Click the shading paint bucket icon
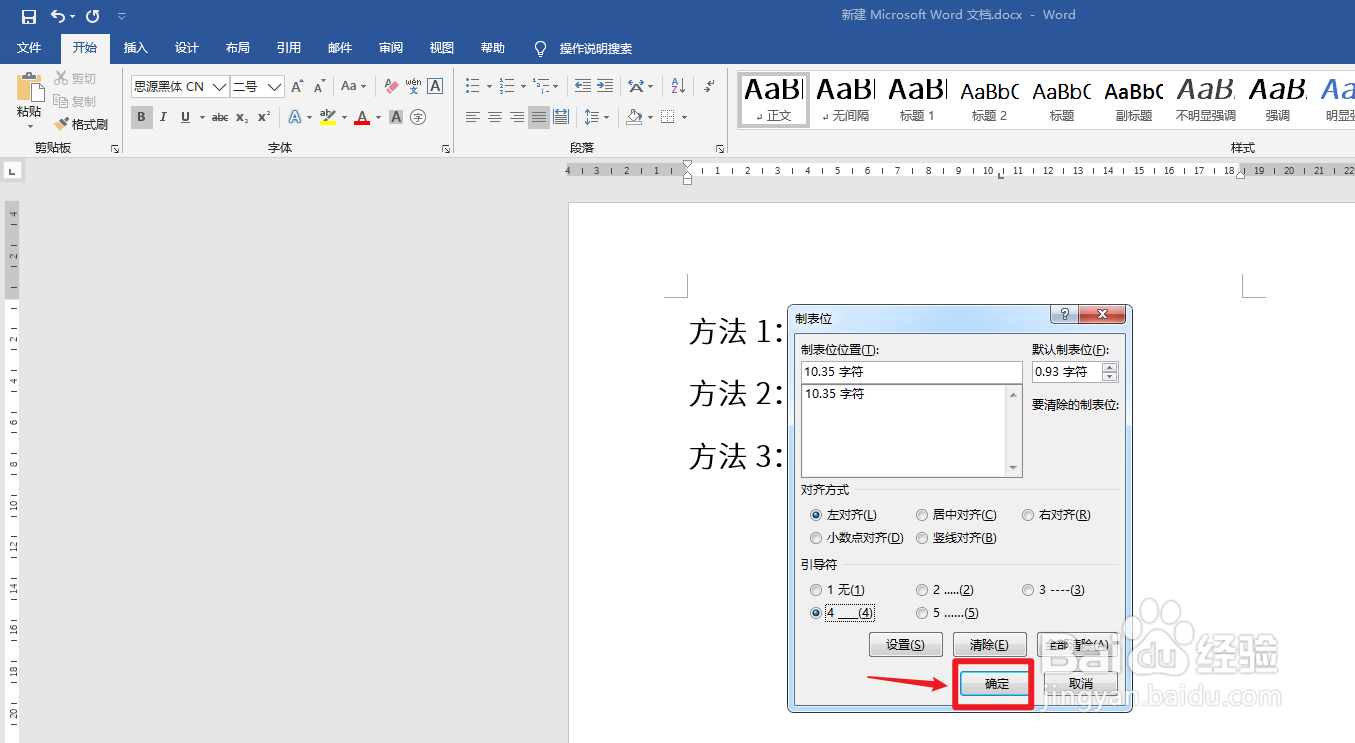 pyautogui.click(x=634, y=117)
